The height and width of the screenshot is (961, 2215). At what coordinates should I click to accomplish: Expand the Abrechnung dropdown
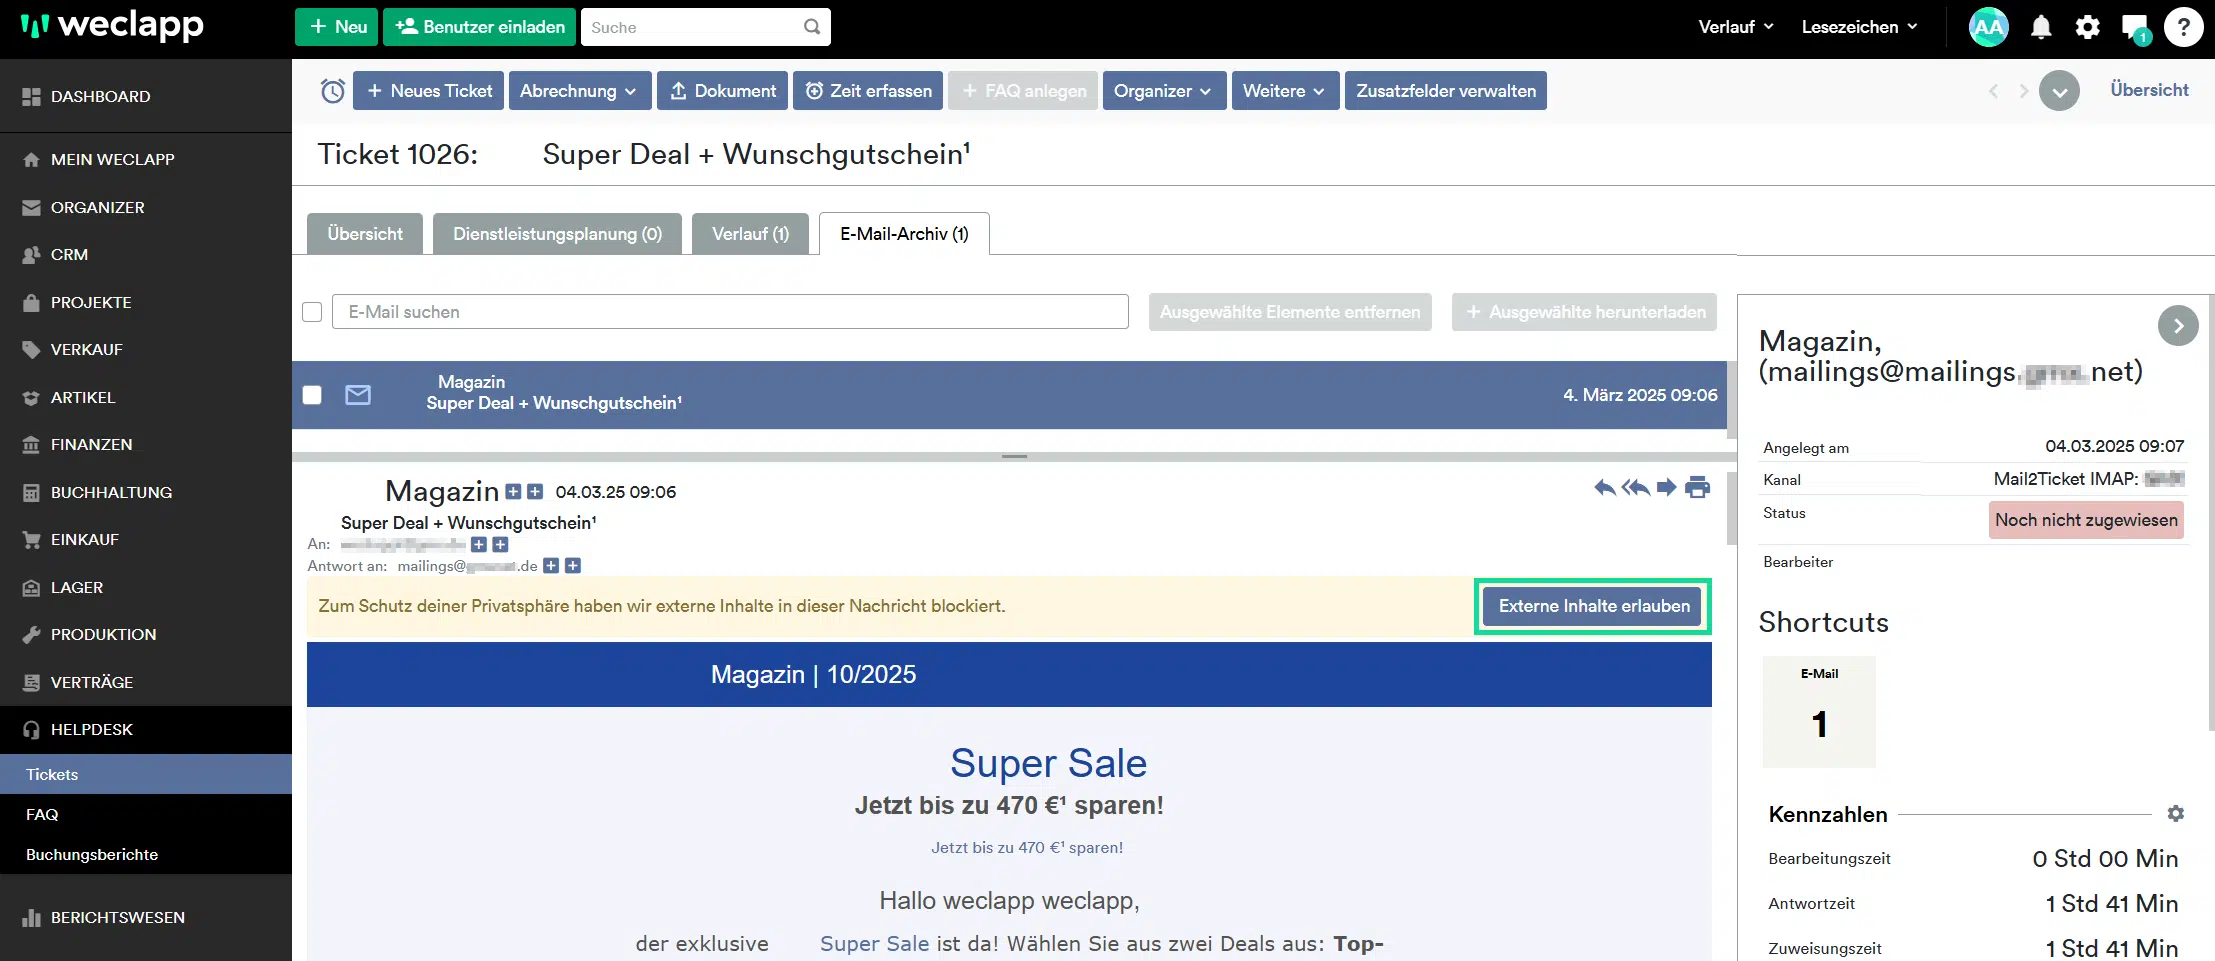coord(580,91)
